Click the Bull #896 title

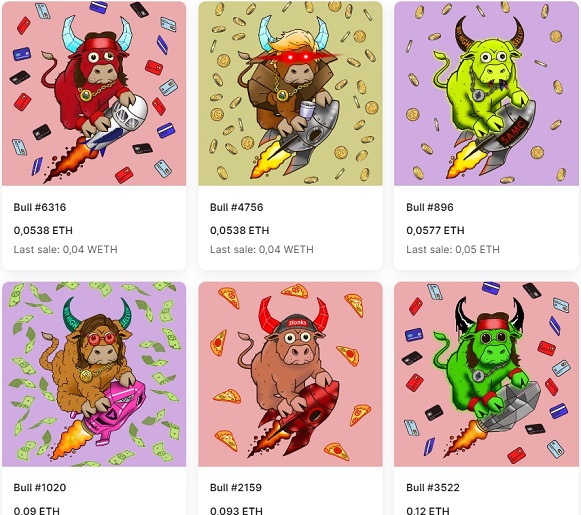430,207
